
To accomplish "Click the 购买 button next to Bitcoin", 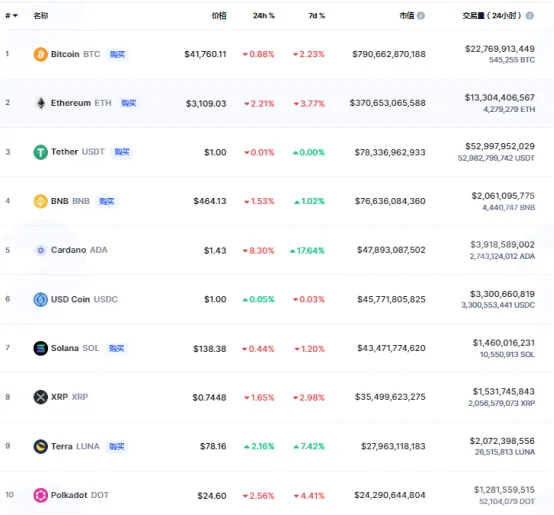I will click(x=117, y=54).
